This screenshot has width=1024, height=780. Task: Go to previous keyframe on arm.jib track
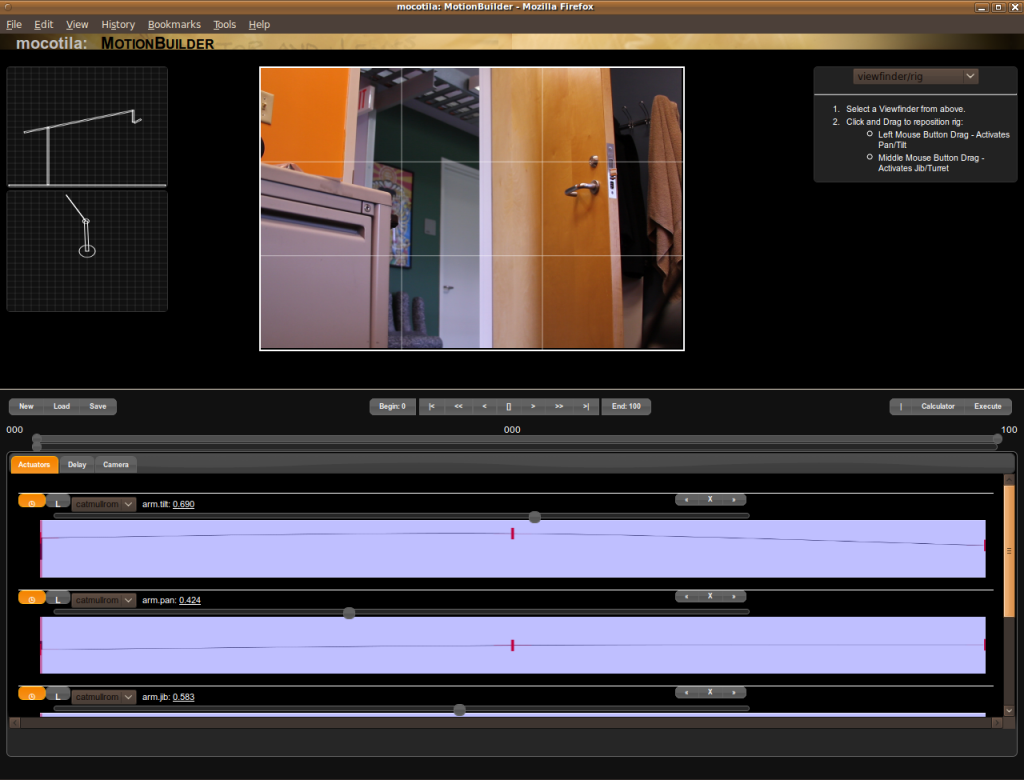point(686,692)
